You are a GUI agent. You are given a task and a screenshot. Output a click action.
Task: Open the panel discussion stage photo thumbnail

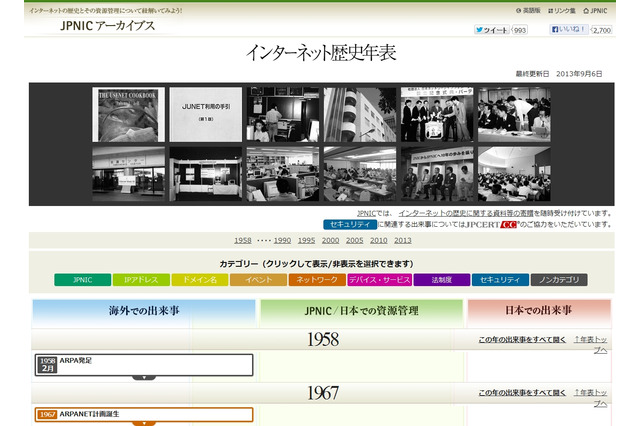pyautogui.click(x=437, y=174)
